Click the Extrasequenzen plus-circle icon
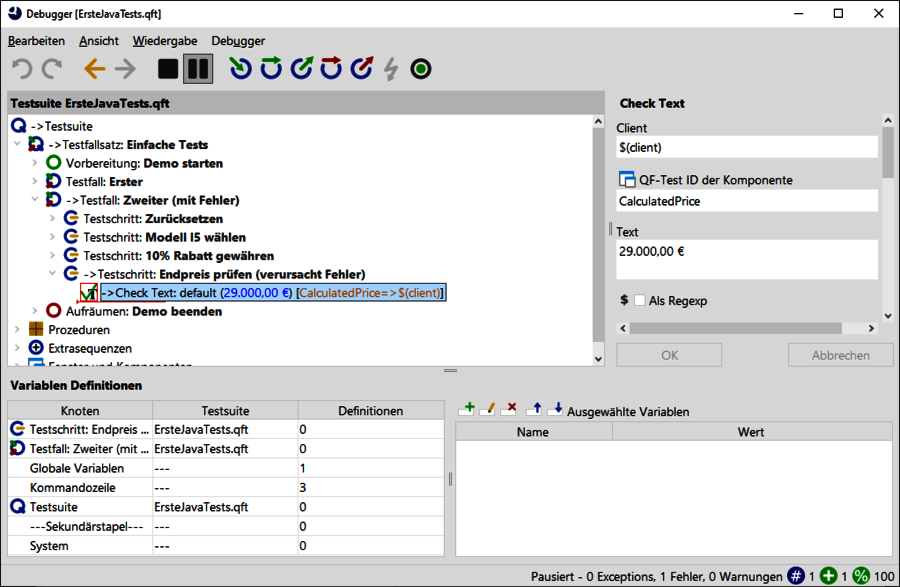 [x=36, y=348]
